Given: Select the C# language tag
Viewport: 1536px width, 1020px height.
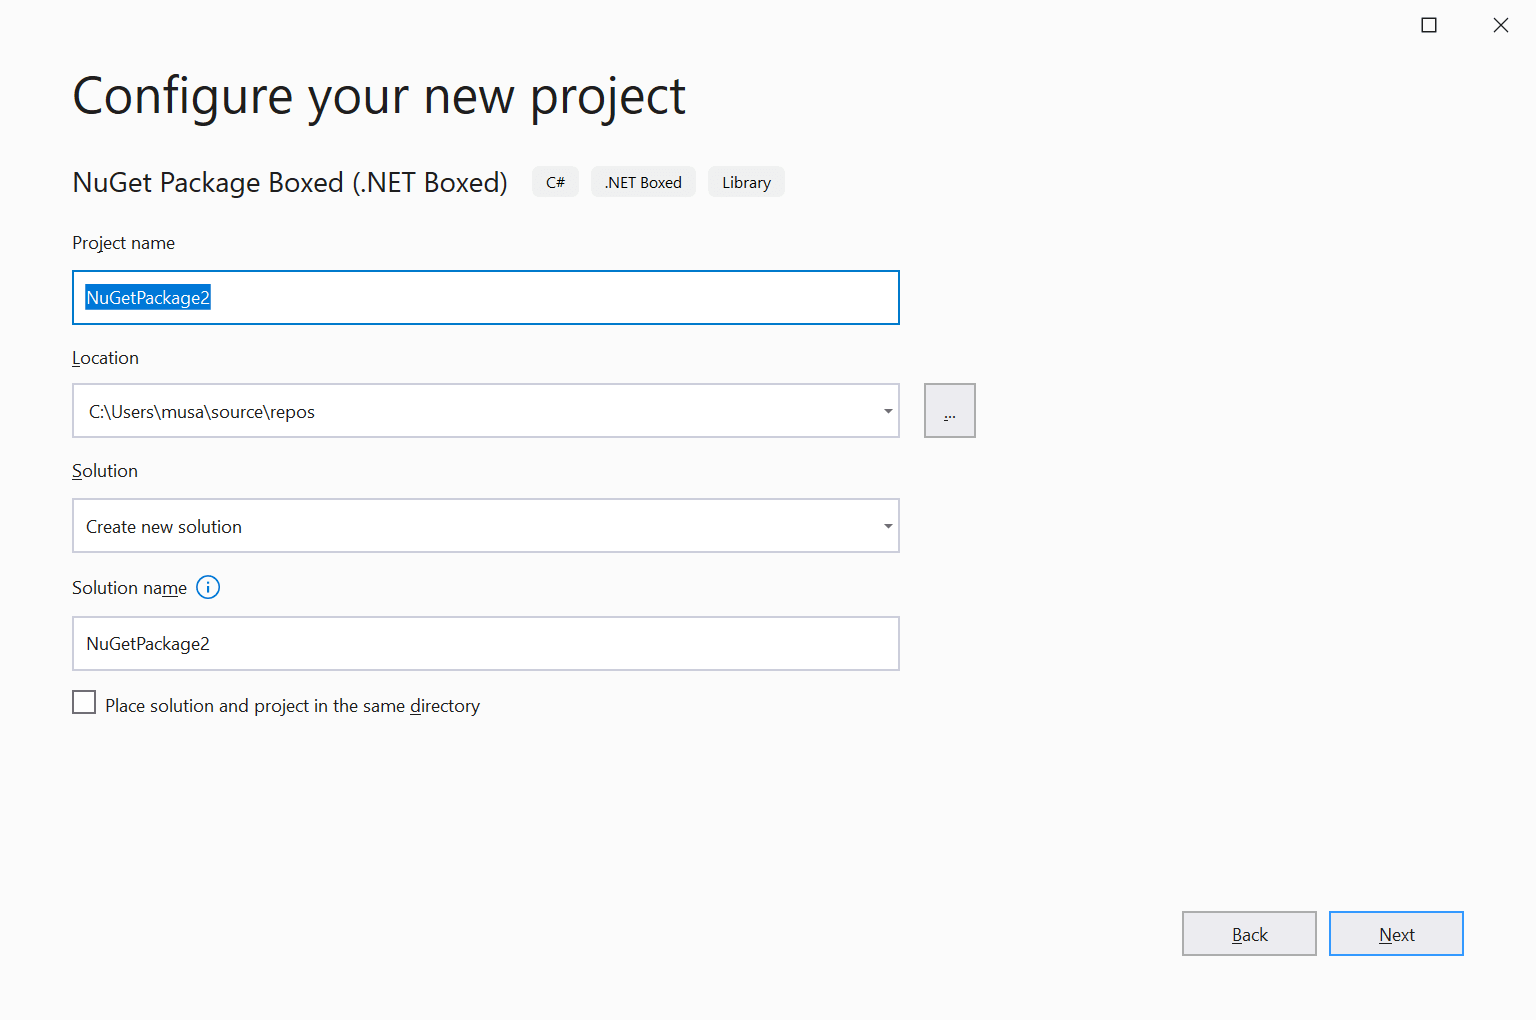Looking at the screenshot, I should coord(555,181).
